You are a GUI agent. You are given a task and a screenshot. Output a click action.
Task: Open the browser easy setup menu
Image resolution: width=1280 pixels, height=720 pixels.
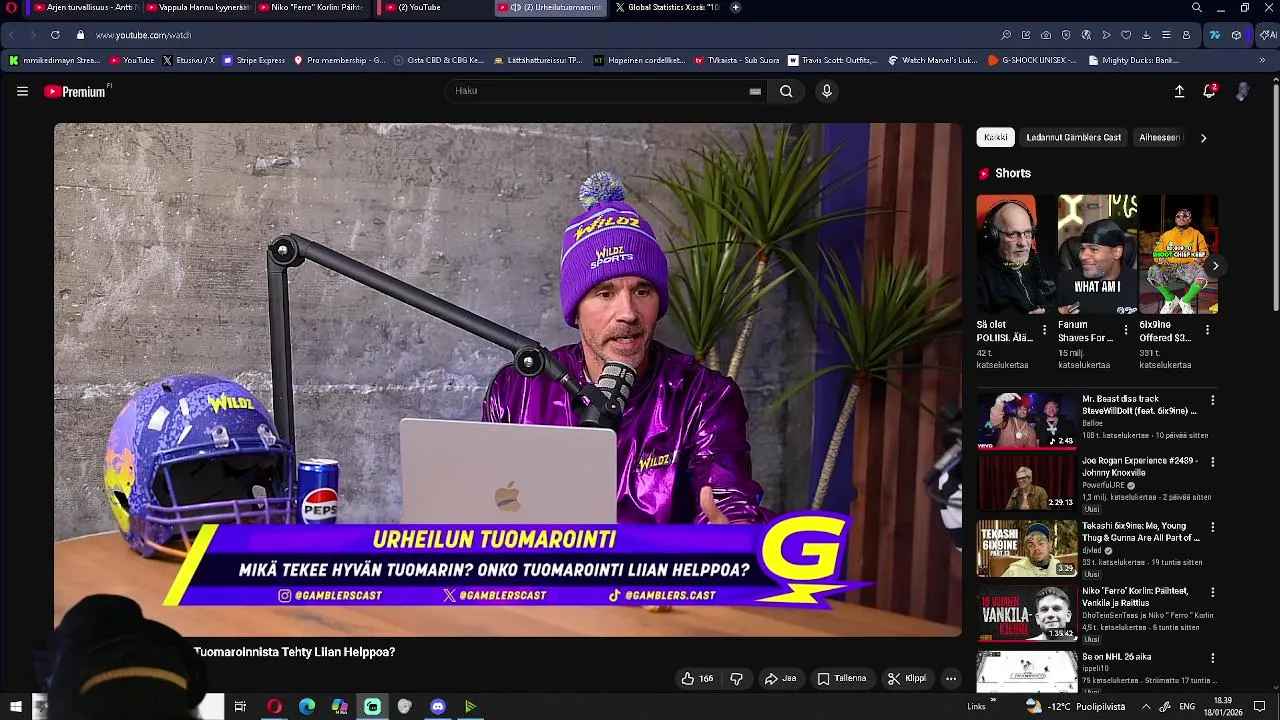(x=1166, y=35)
